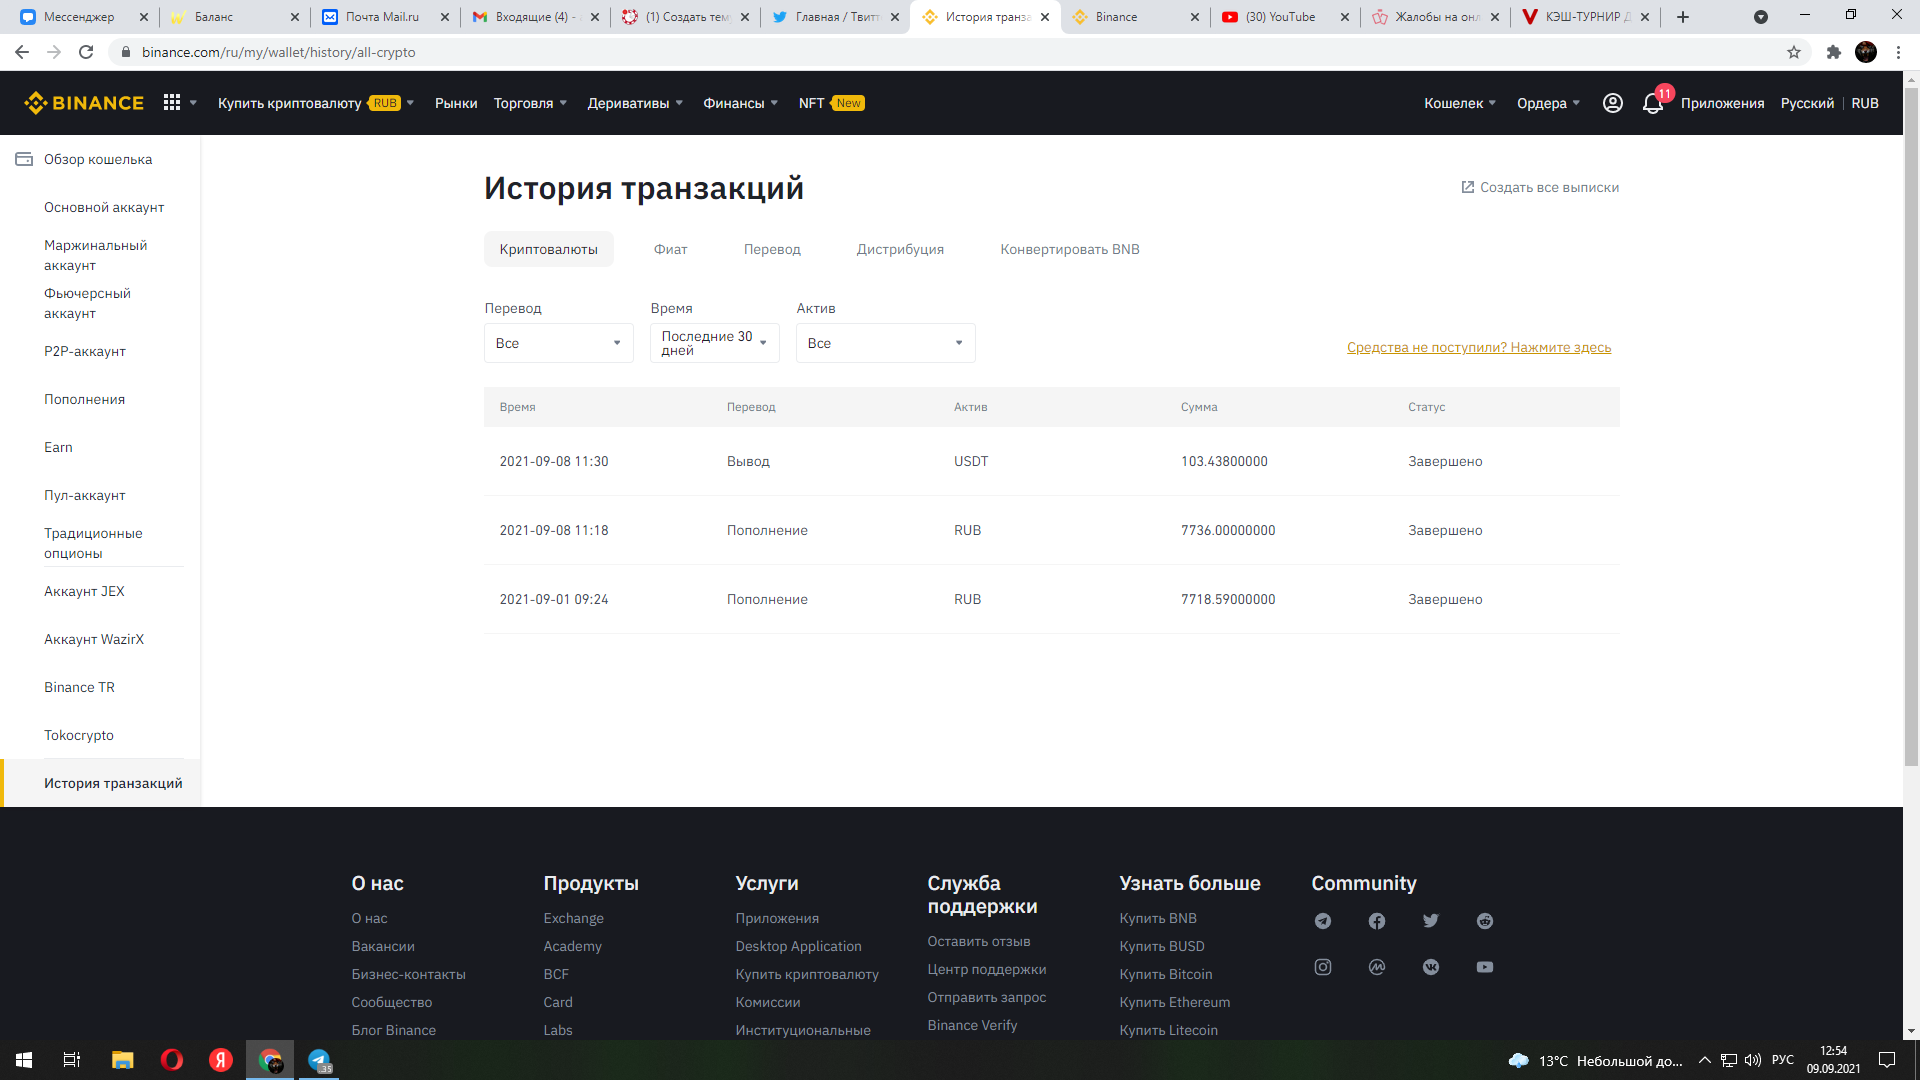Open Обзор кошелька in sidebar
Screen dimensions: 1920x1080
coord(98,159)
